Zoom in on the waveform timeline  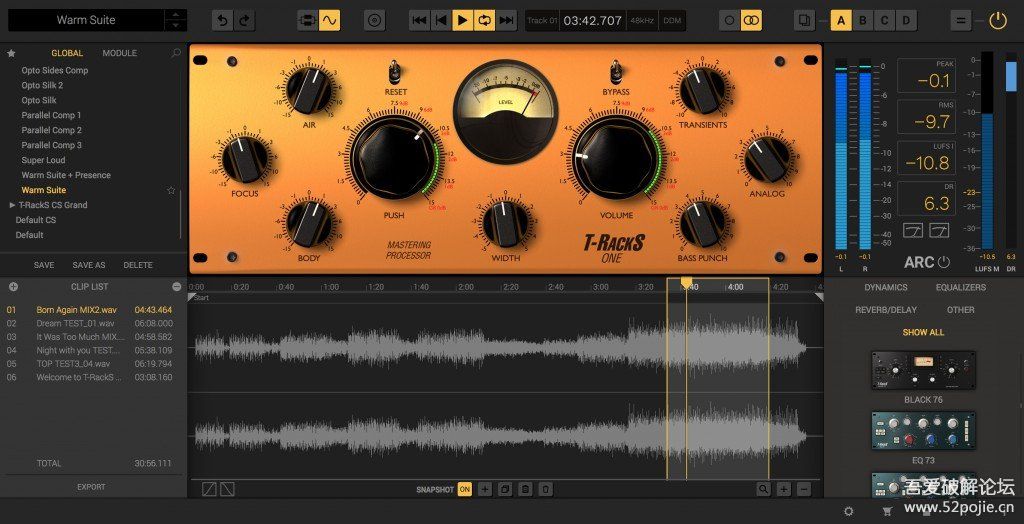click(x=784, y=489)
